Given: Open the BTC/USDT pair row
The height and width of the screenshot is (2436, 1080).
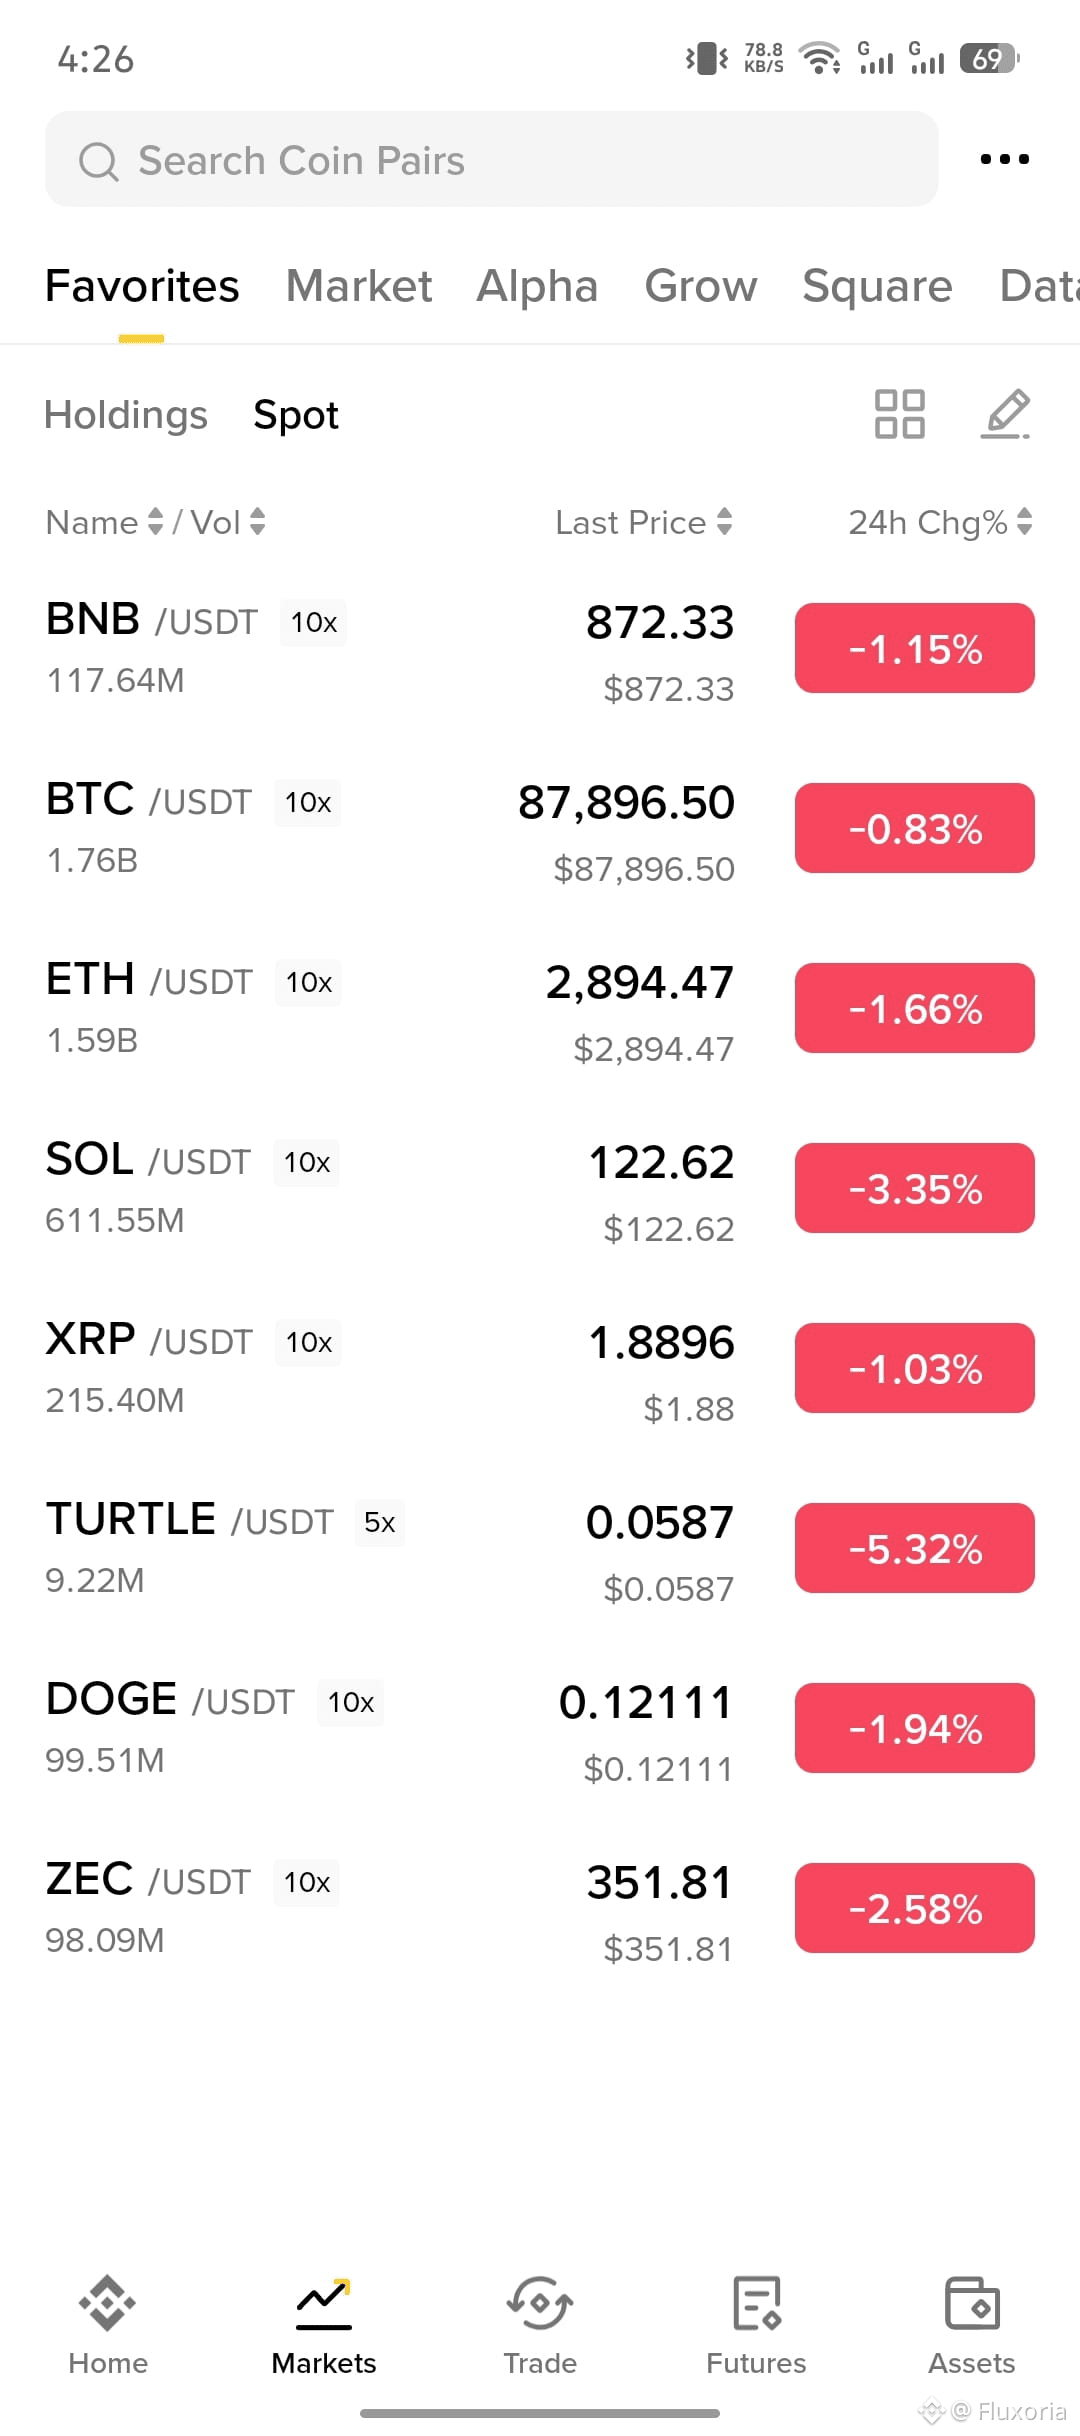Looking at the screenshot, I should (x=540, y=828).
